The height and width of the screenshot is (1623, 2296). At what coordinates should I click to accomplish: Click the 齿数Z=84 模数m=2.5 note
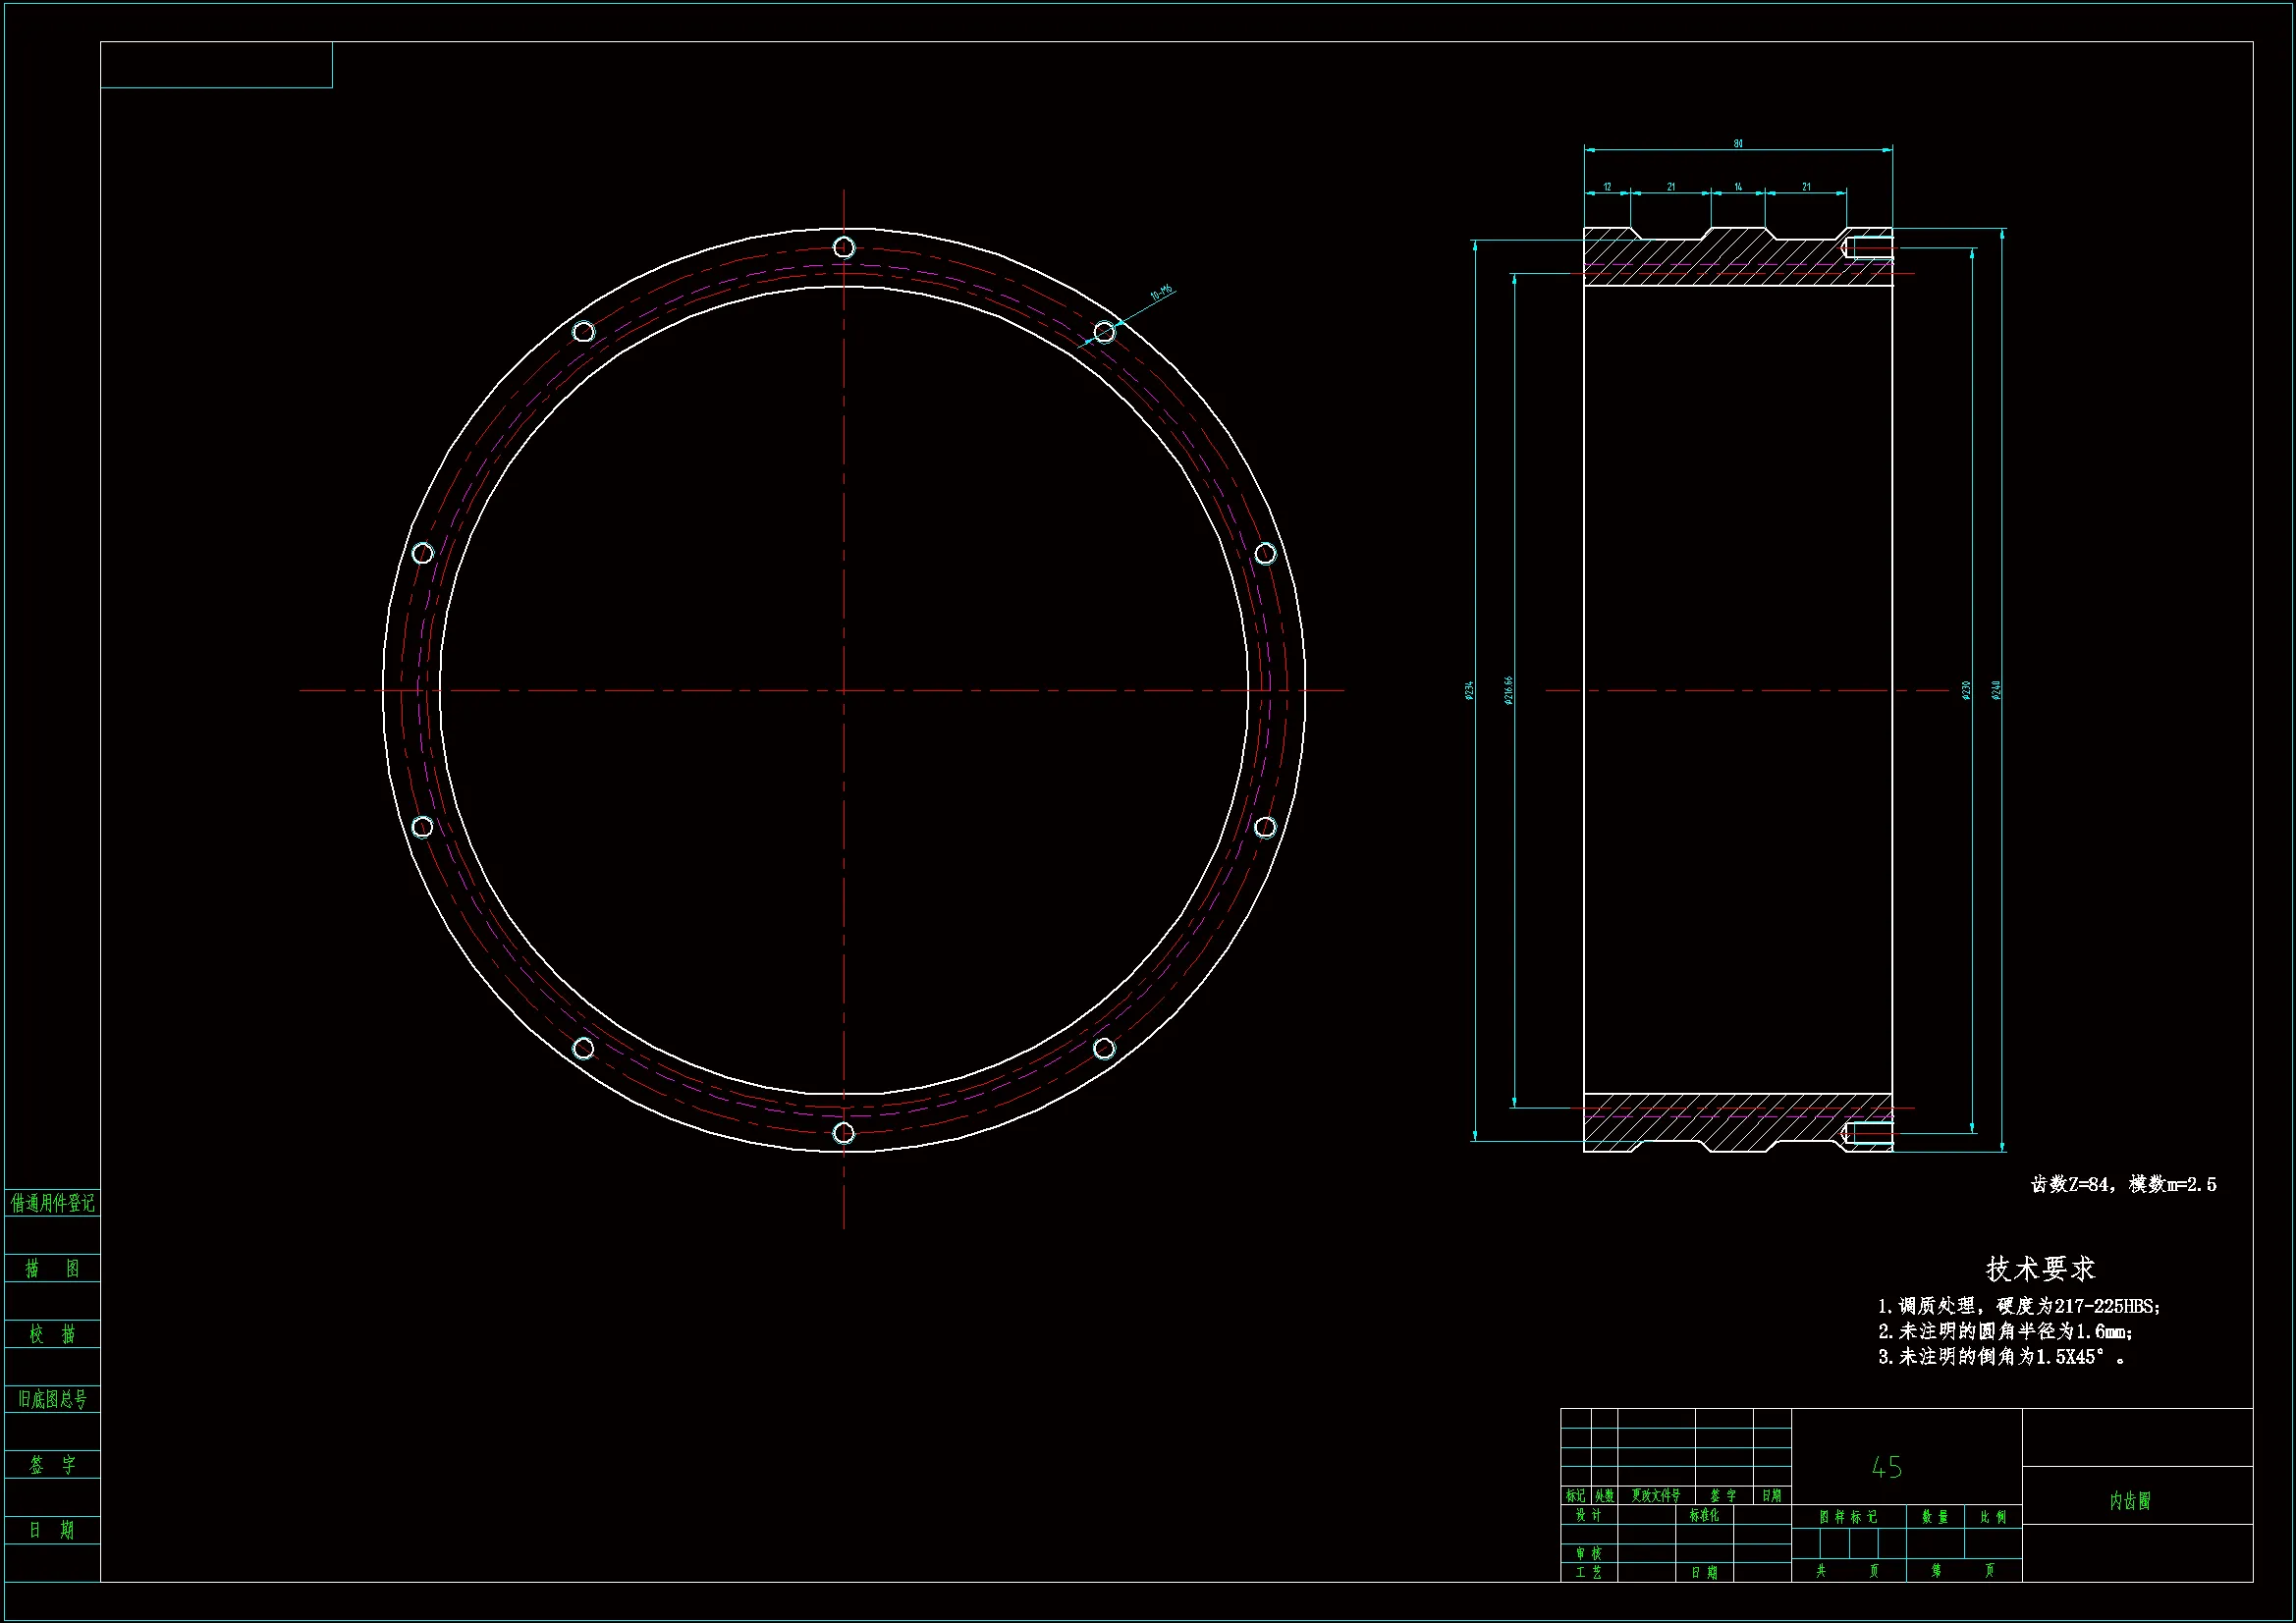point(2122,1184)
